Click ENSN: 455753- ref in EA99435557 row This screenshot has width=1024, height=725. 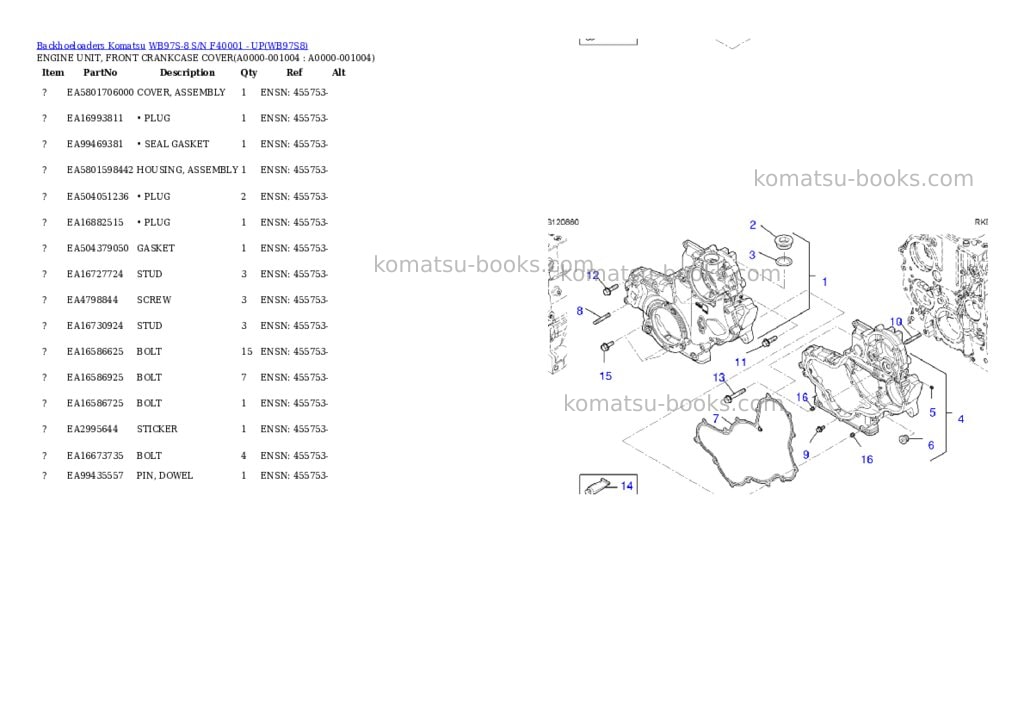294,475
